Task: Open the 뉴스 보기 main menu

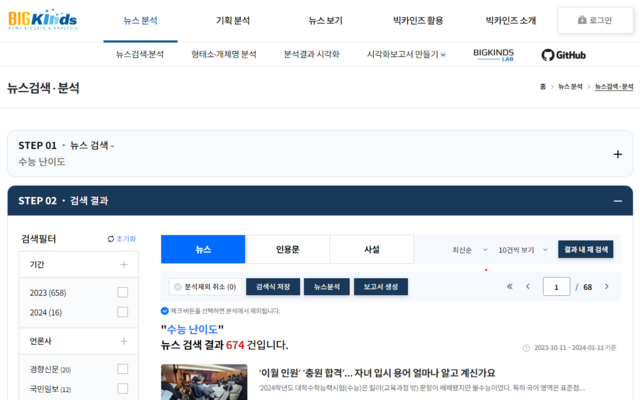Action: [325, 20]
